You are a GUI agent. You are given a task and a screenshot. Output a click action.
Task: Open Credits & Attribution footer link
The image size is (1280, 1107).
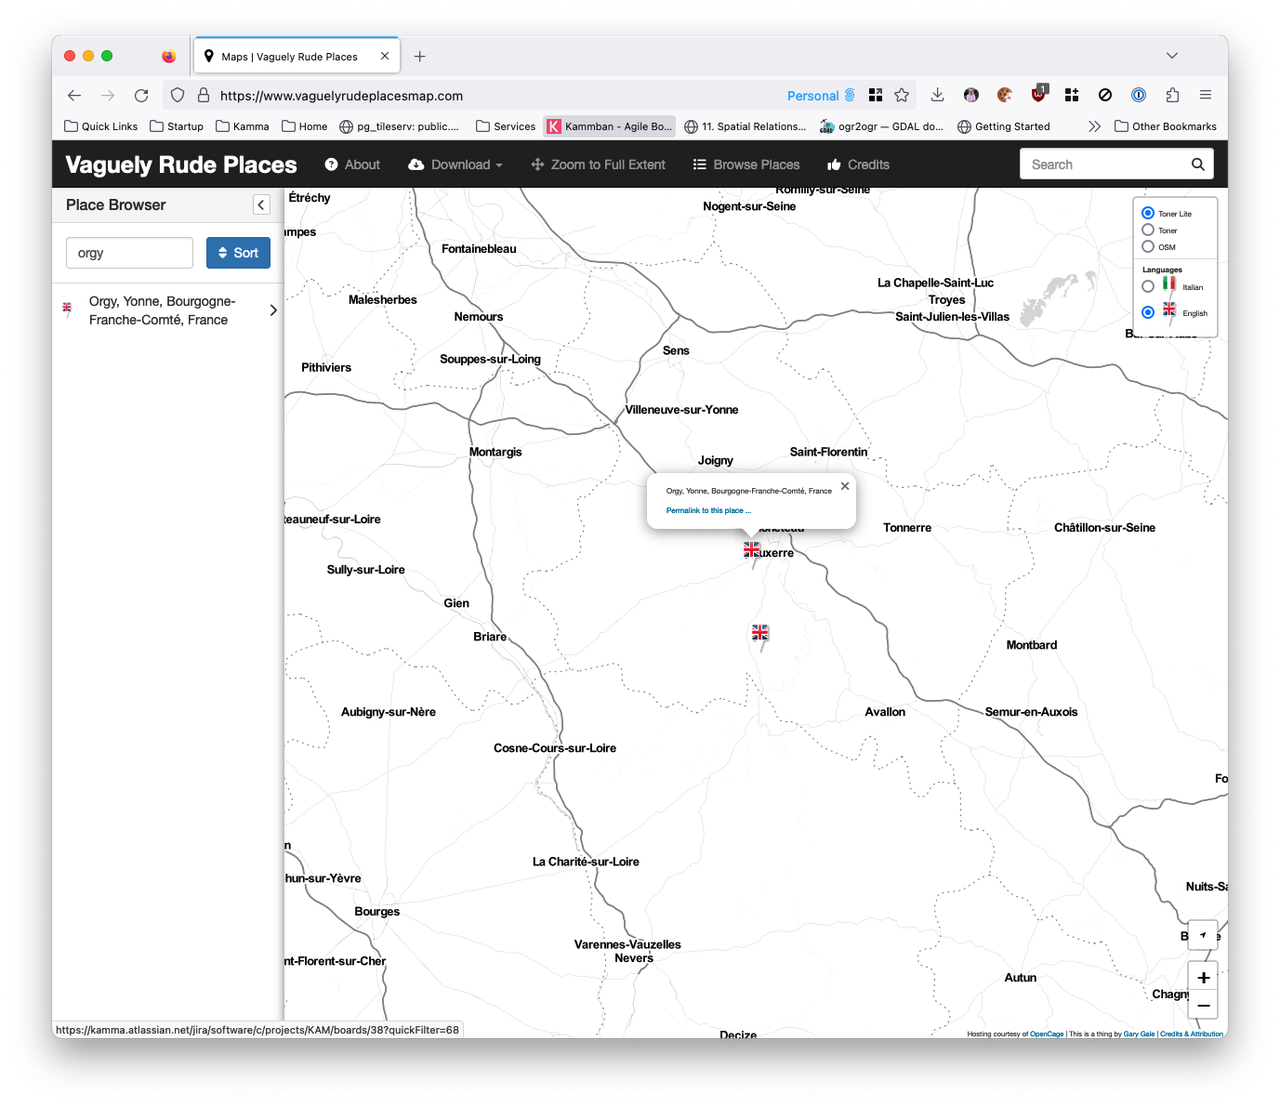(x=1191, y=1034)
